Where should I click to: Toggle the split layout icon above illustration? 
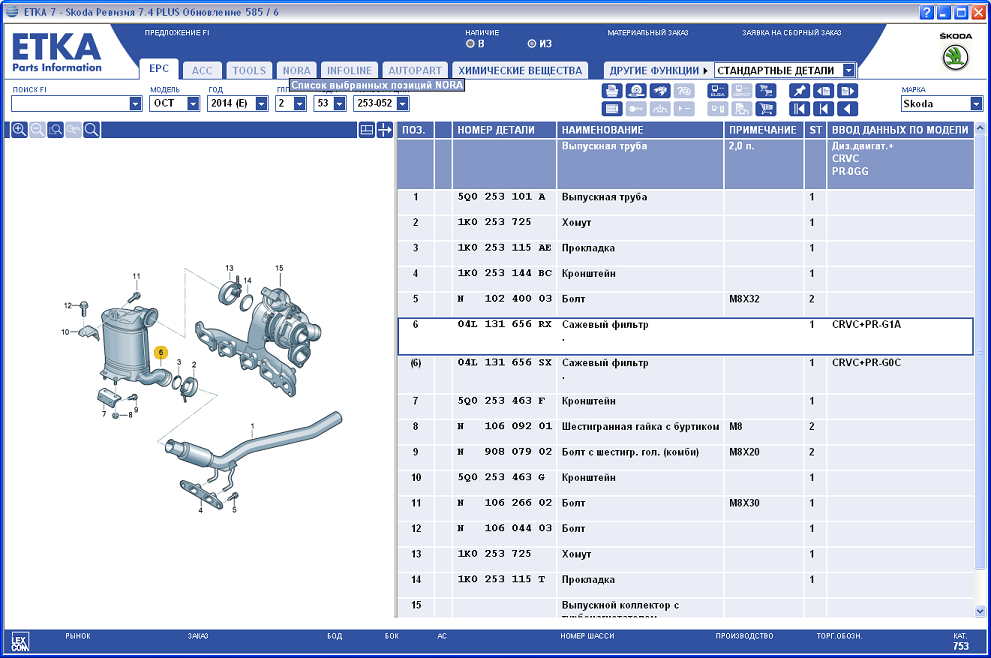367,130
